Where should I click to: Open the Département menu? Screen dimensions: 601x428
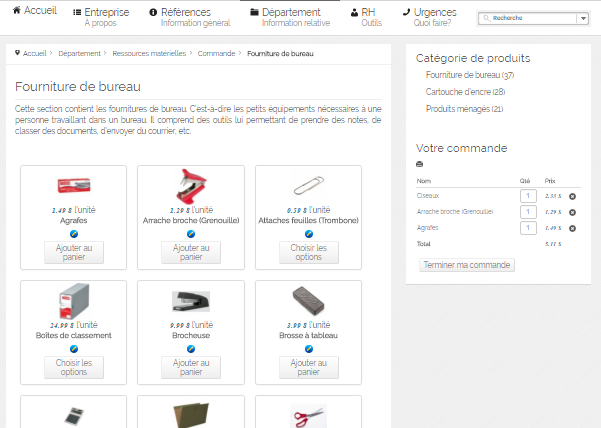[x=290, y=17]
